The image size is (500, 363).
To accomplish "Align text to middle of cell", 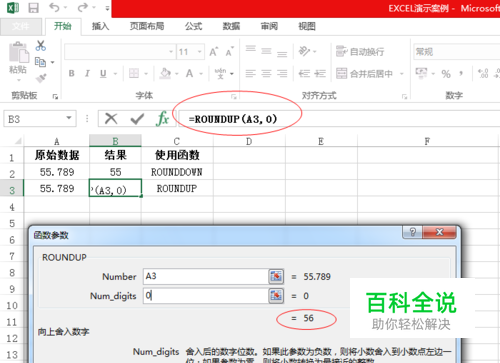I will [266, 51].
